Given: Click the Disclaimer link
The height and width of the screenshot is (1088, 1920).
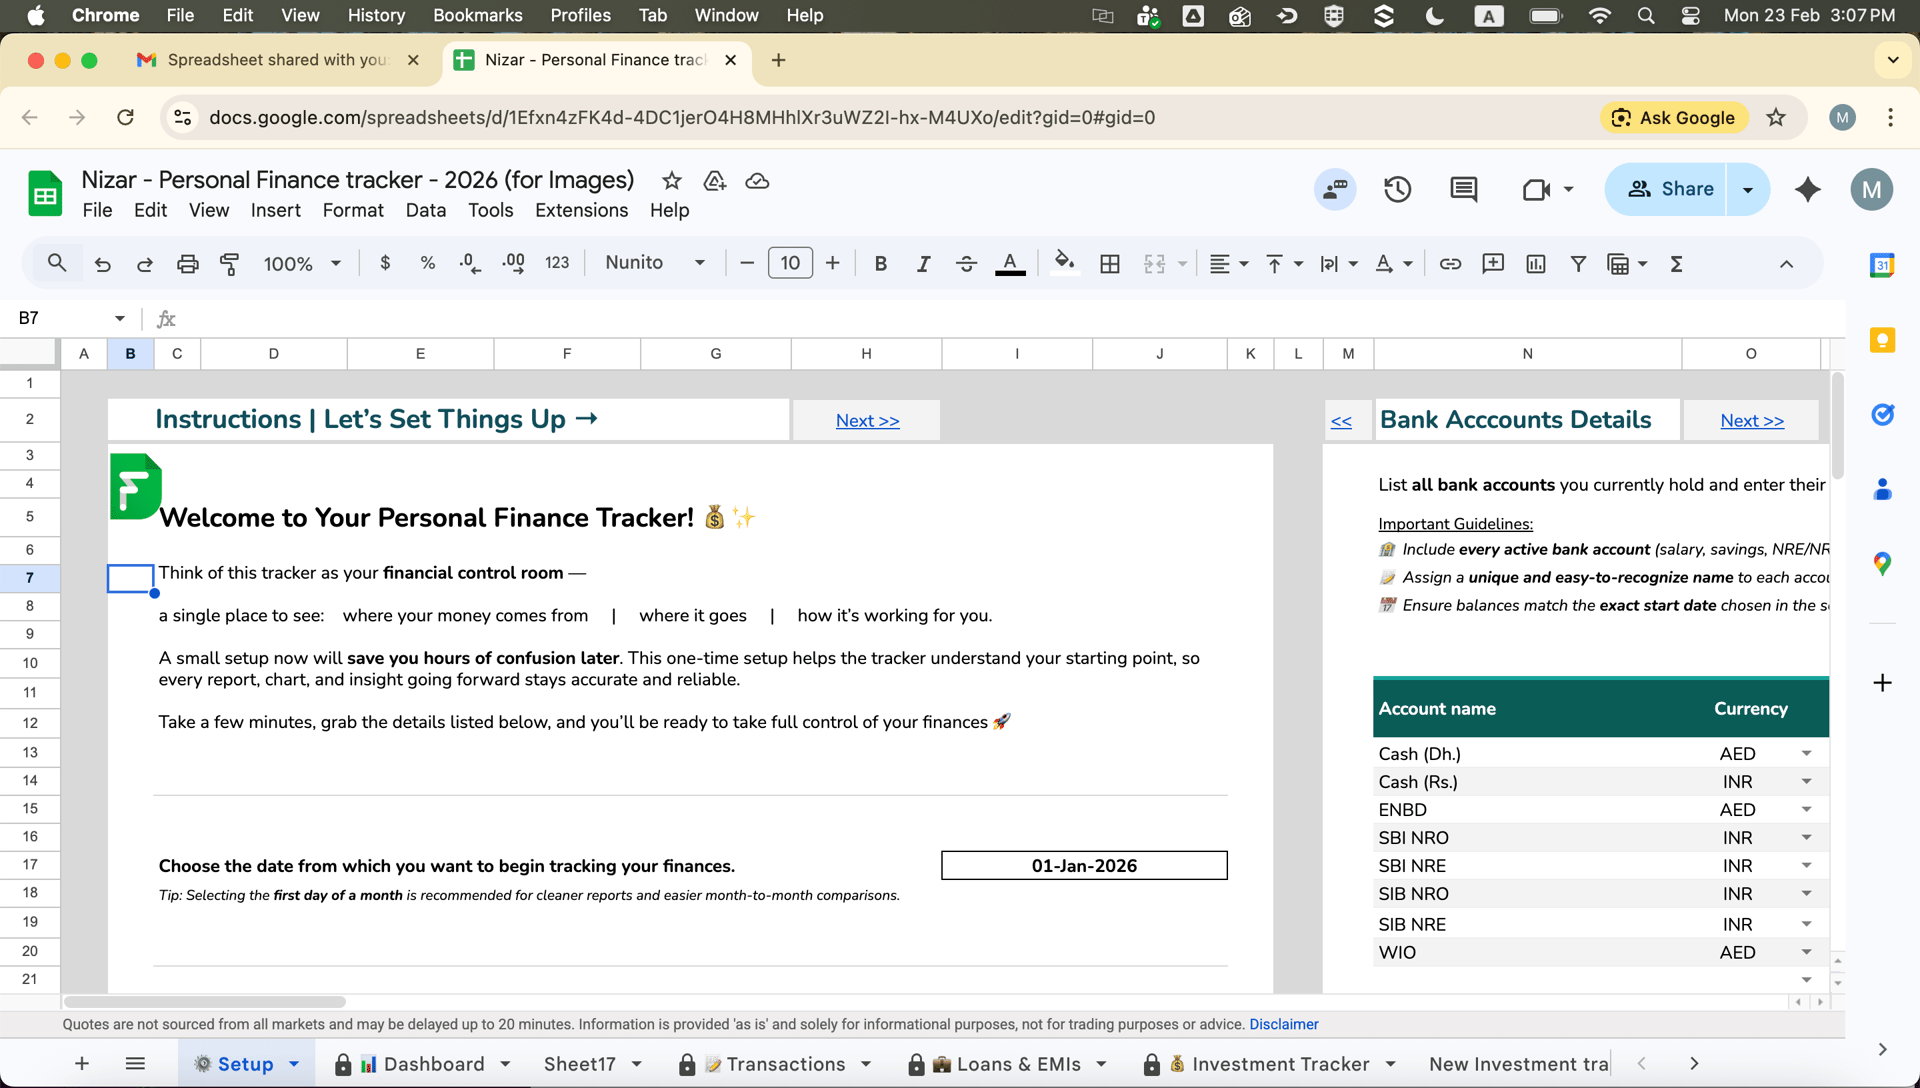Looking at the screenshot, I should [1283, 1024].
